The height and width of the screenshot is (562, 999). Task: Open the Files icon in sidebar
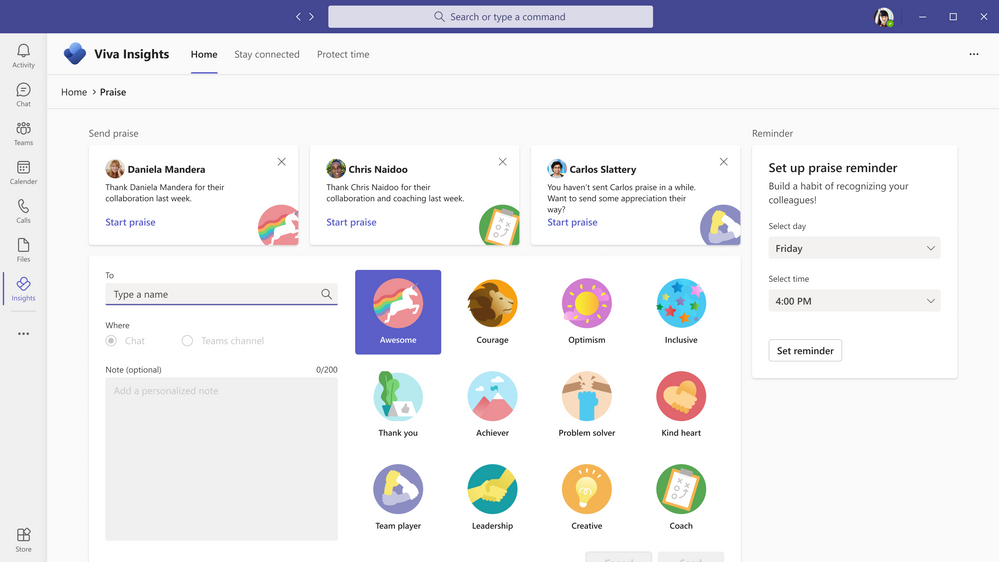(x=23, y=250)
